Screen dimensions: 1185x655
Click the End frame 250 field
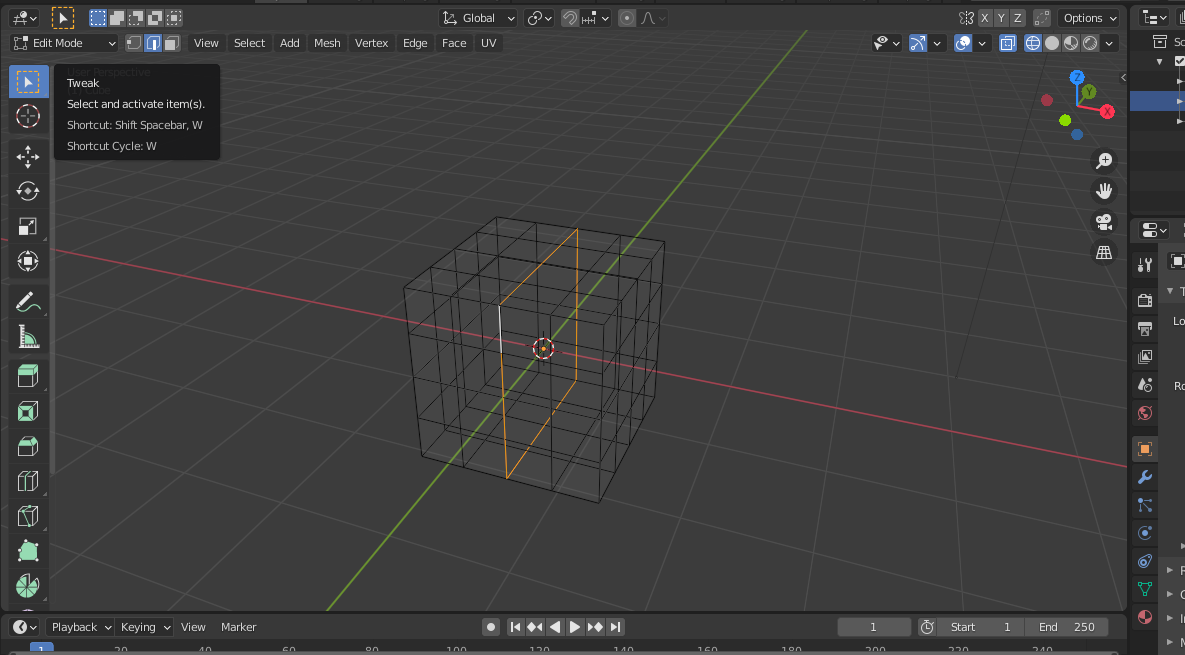[x=1066, y=627]
